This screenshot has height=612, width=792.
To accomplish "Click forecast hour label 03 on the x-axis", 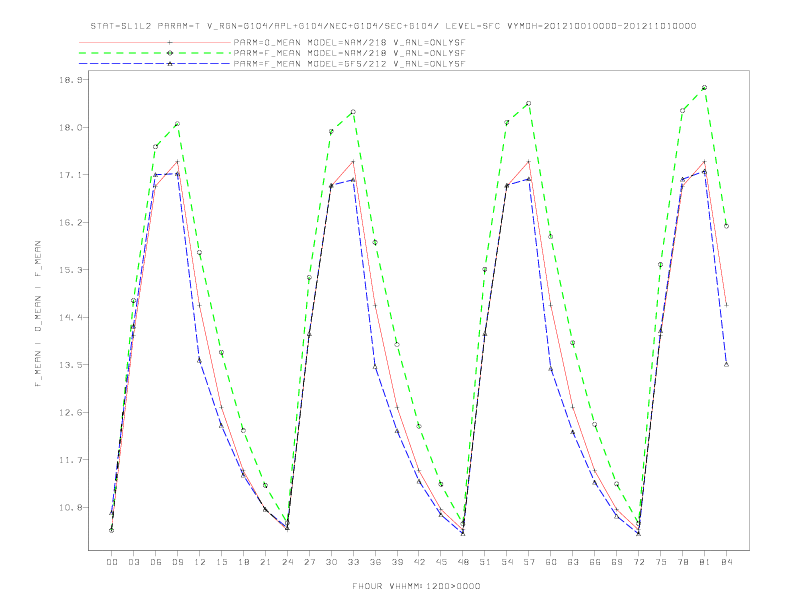I will click(133, 562).
